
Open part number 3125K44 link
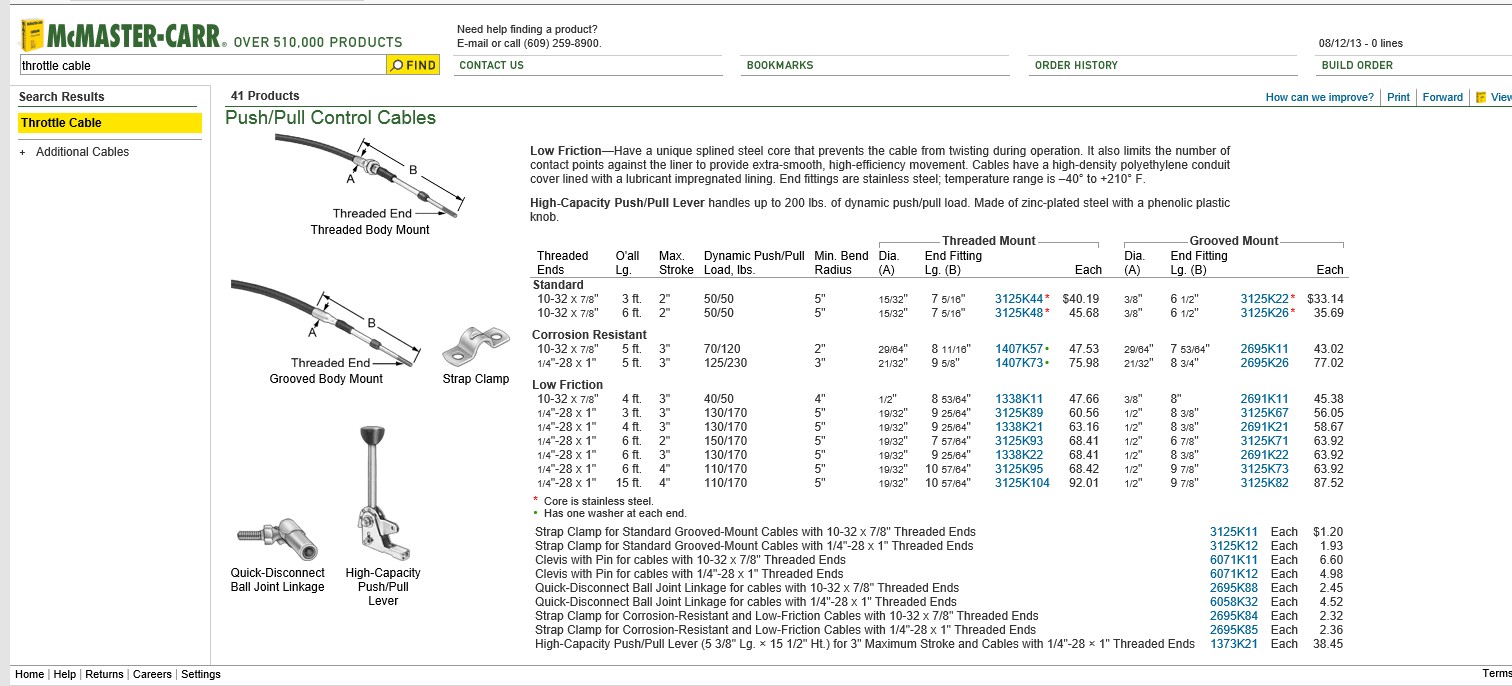[x=1018, y=299]
